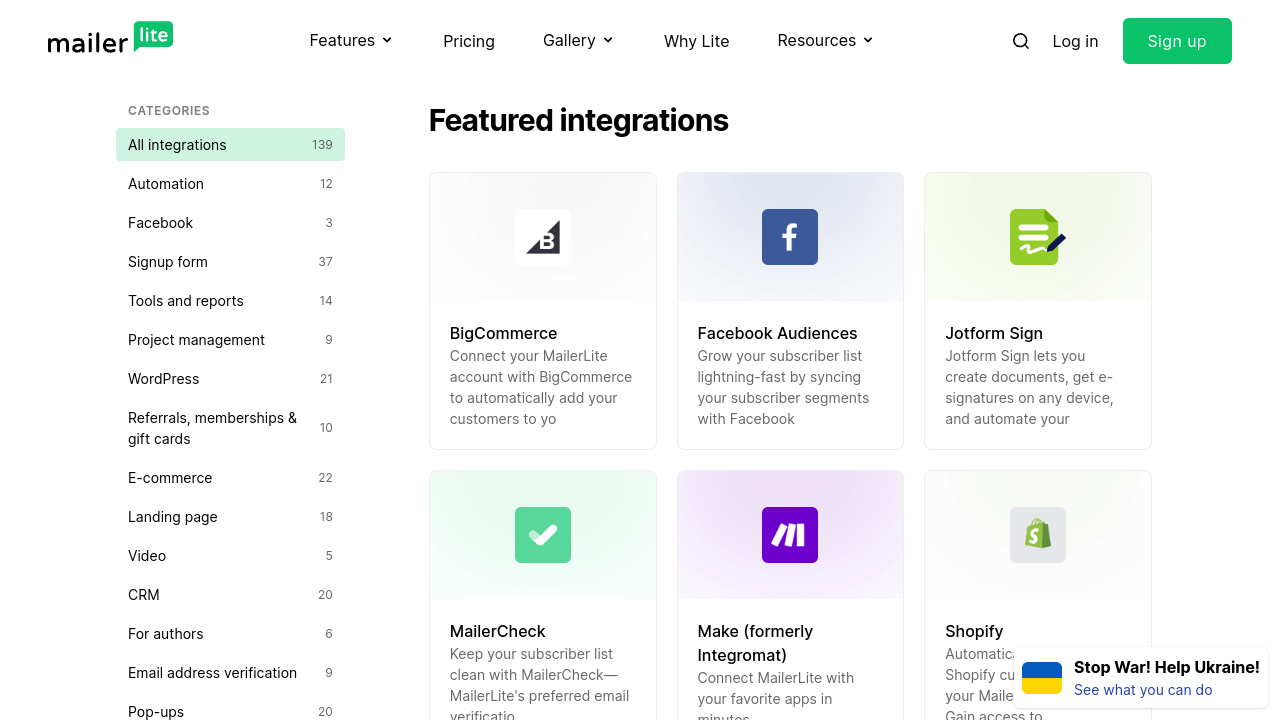Filter by the E-commerce category
This screenshot has height=720, width=1280.
point(170,478)
